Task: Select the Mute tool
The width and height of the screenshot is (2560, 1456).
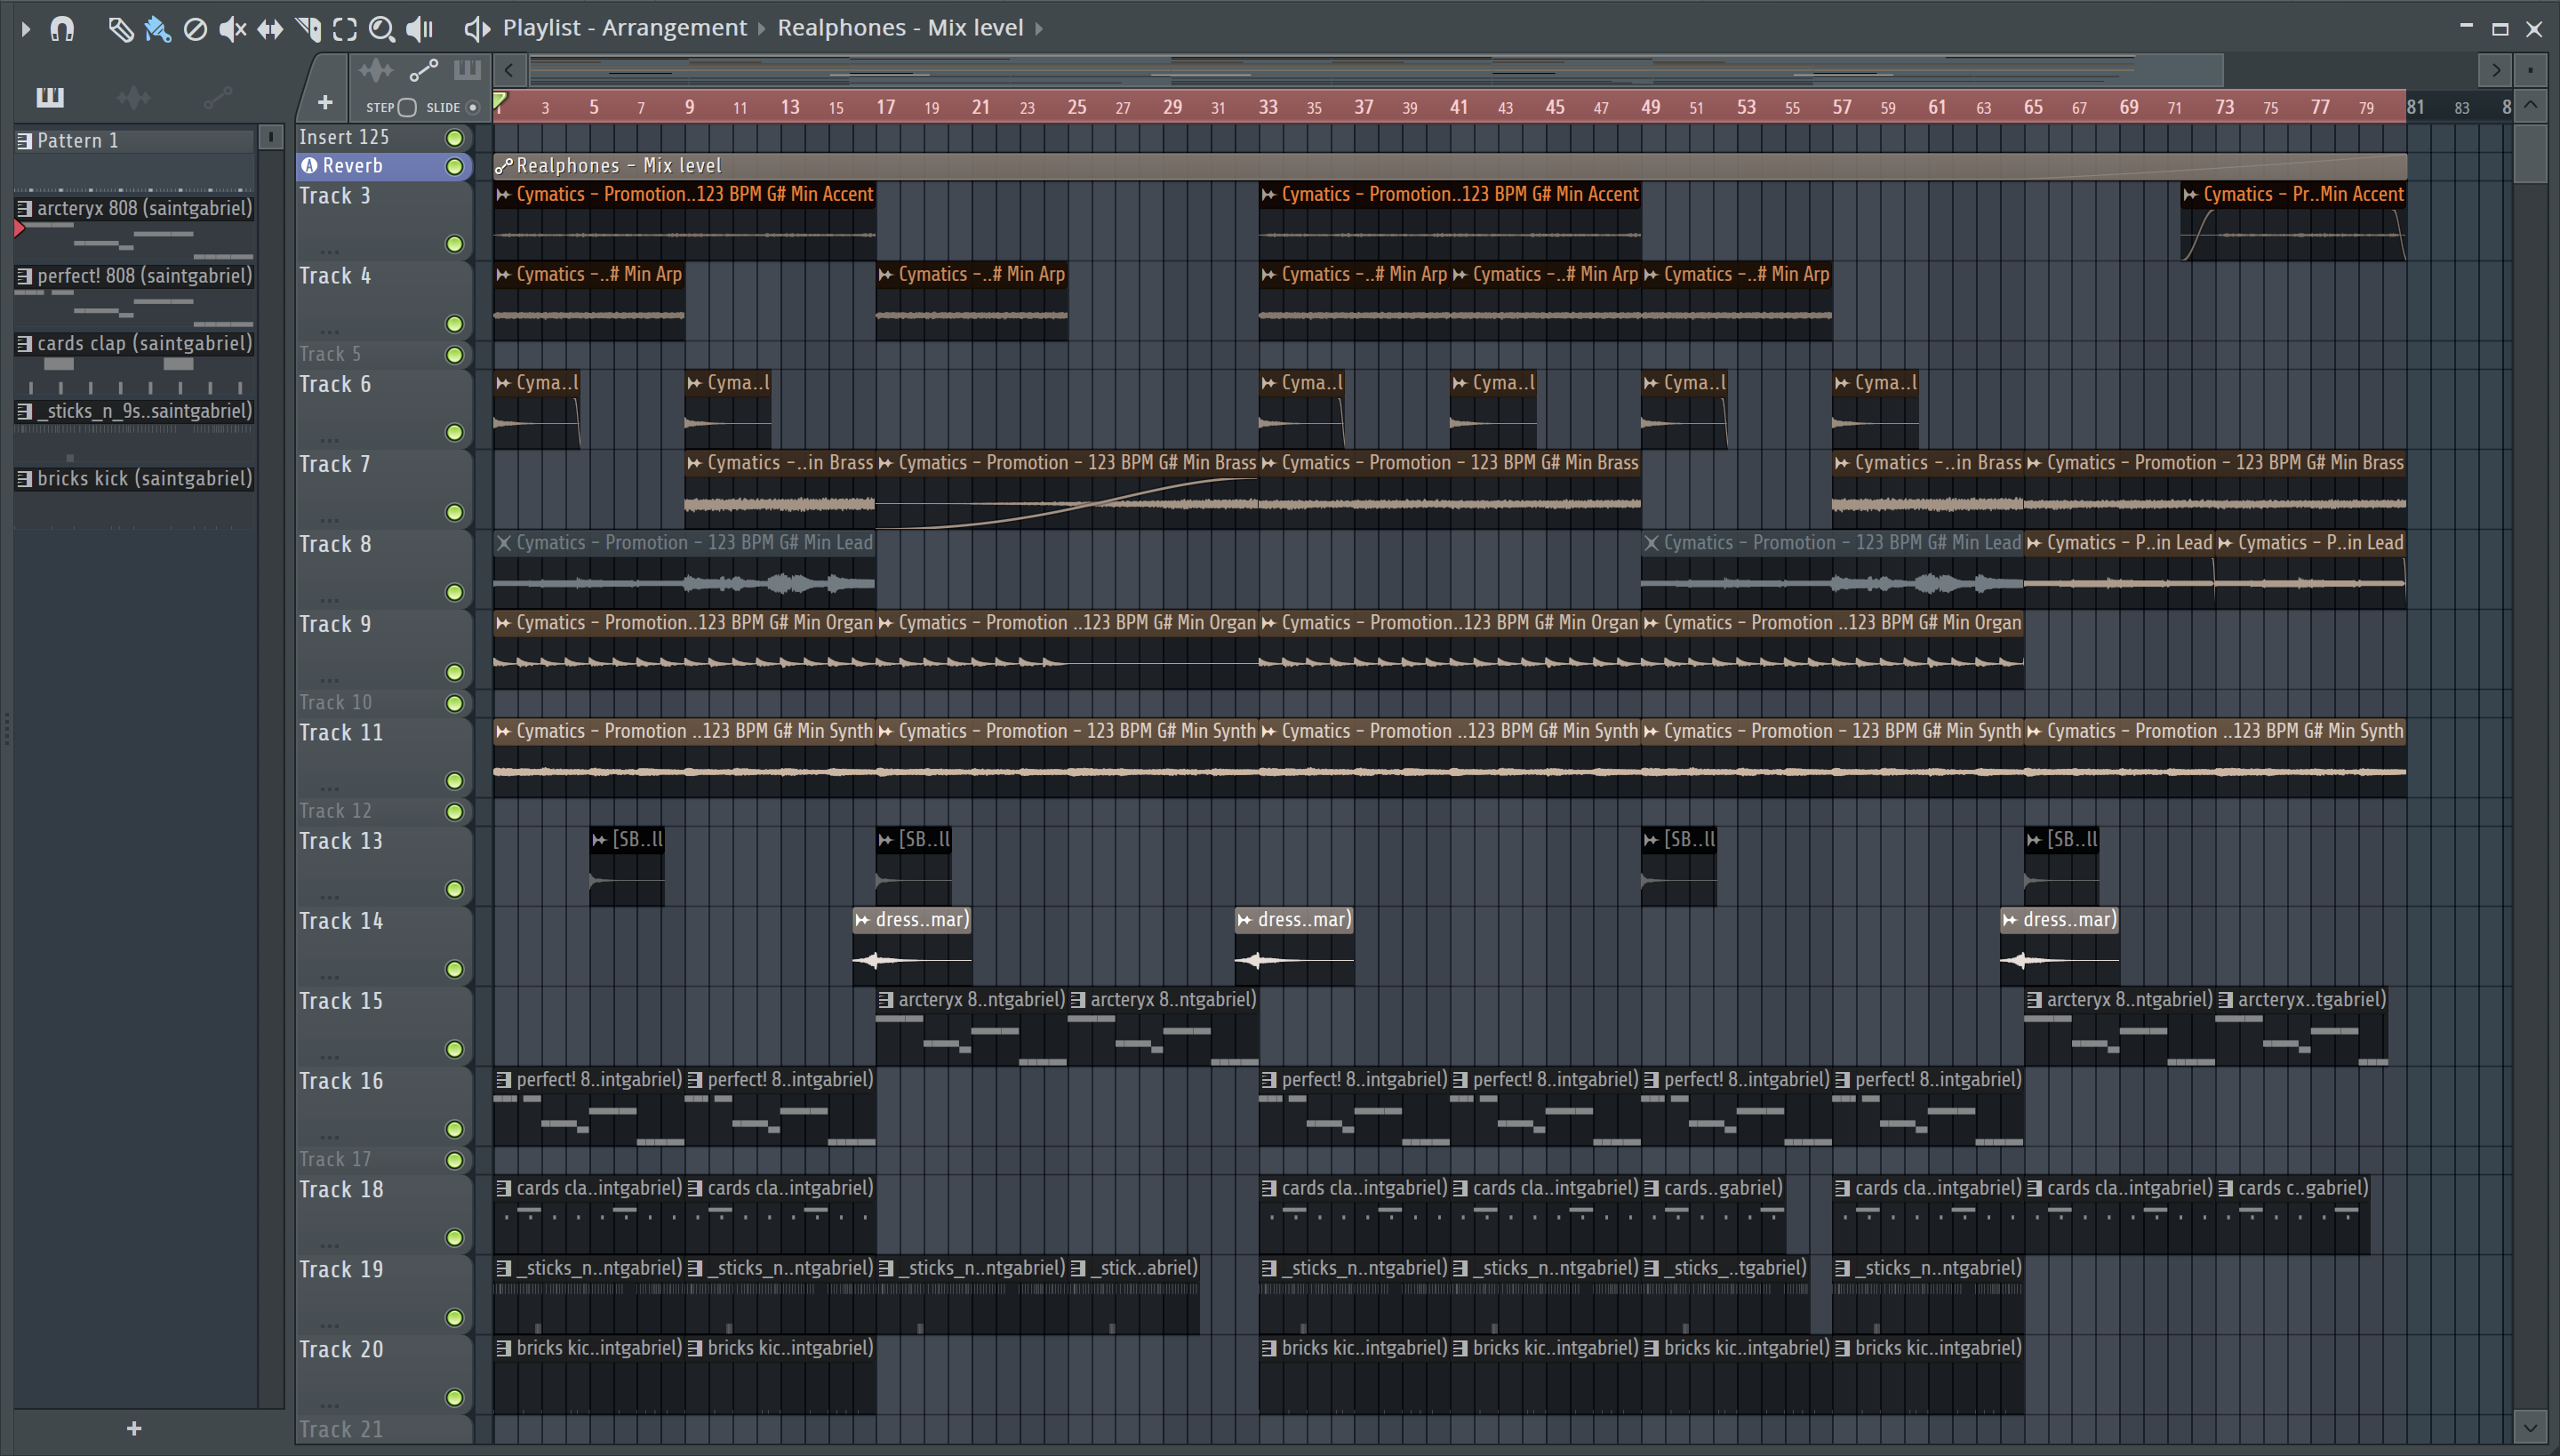Action: [x=232, y=29]
